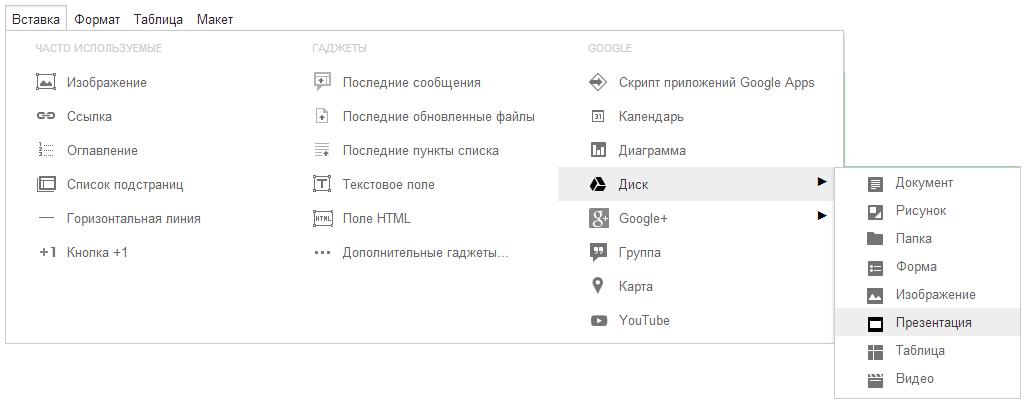Click the Карта map pin icon

597,286
